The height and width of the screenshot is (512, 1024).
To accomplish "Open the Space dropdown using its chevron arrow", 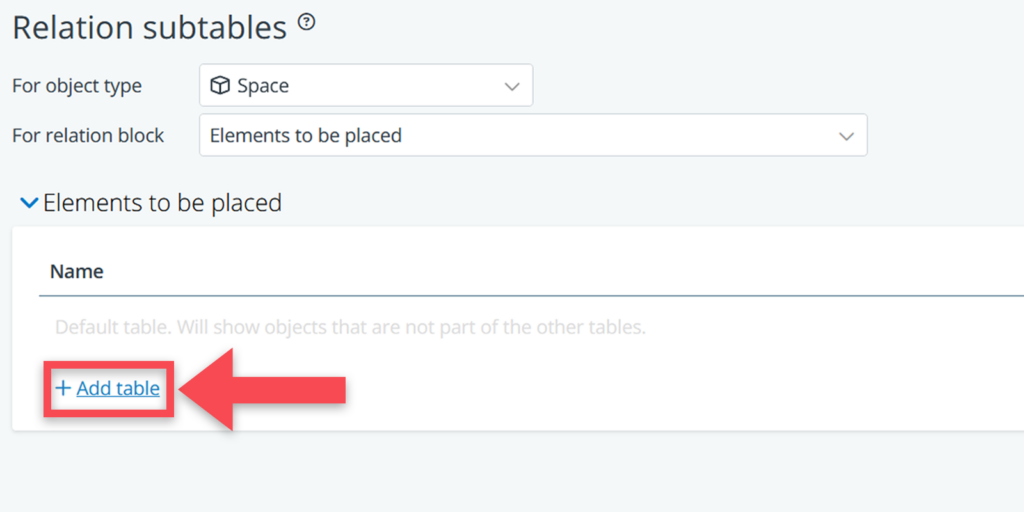I will [512, 86].
